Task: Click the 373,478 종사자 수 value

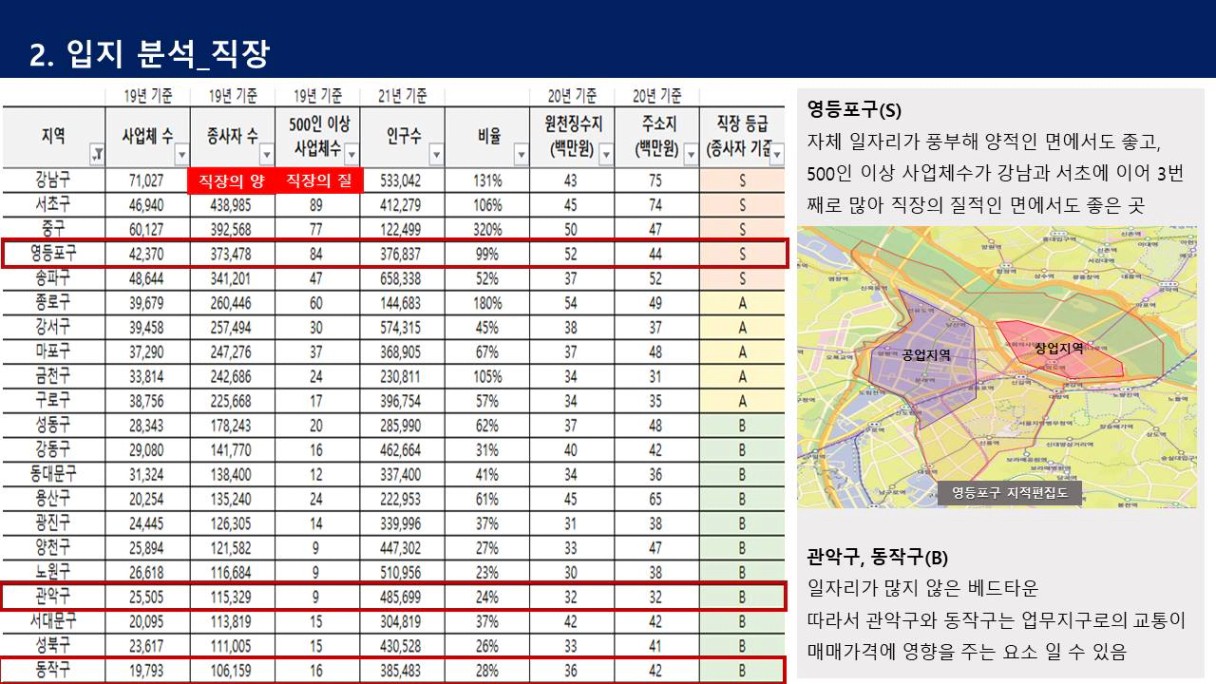Action: [x=232, y=254]
